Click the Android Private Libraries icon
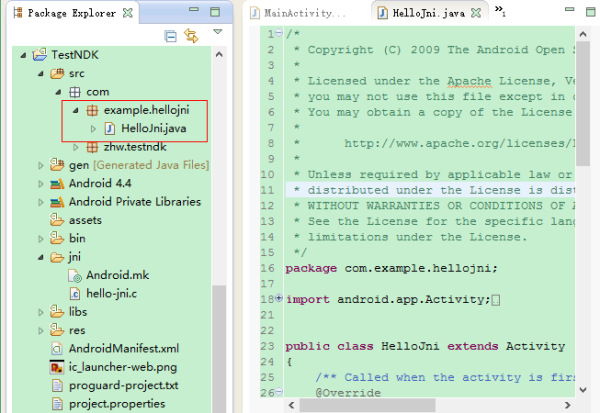The height and width of the screenshot is (413, 600). pos(57,202)
